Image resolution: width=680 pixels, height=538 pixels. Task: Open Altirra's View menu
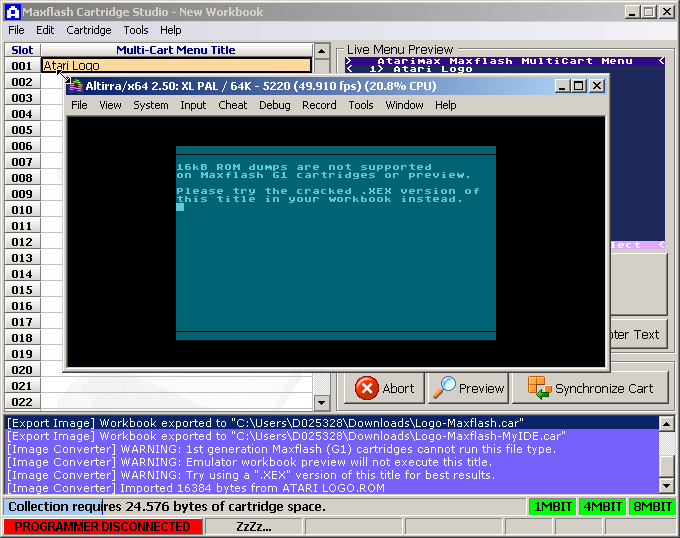coord(110,105)
